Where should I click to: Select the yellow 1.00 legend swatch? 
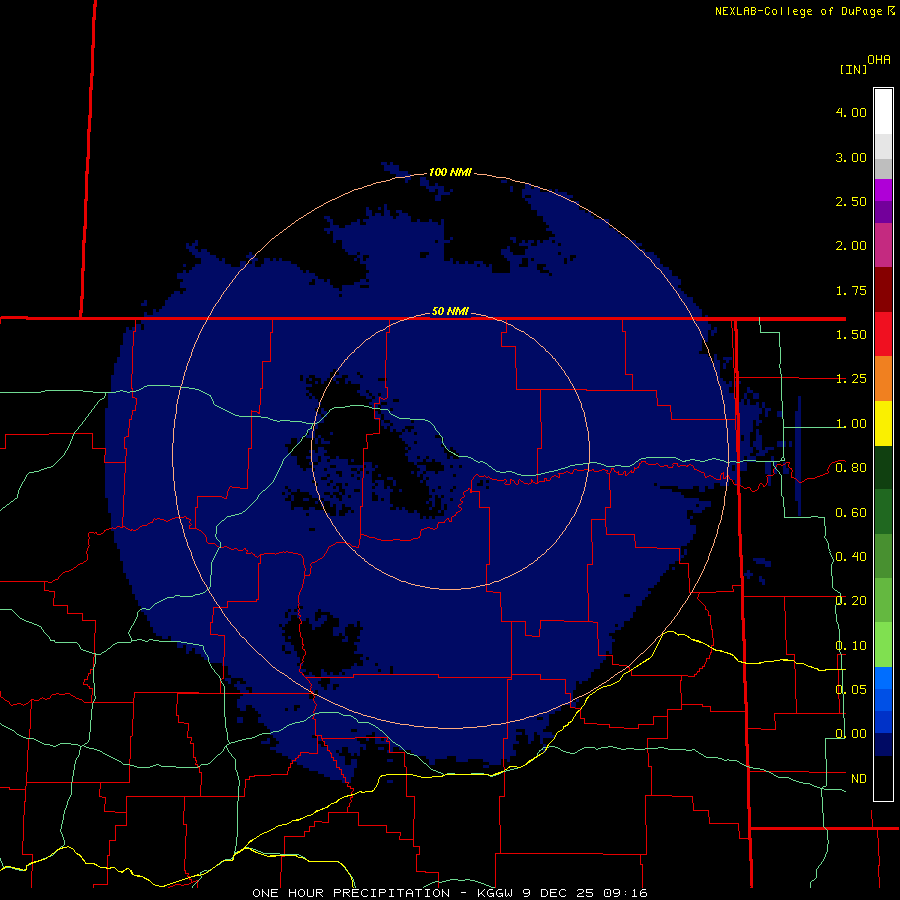coord(883,423)
